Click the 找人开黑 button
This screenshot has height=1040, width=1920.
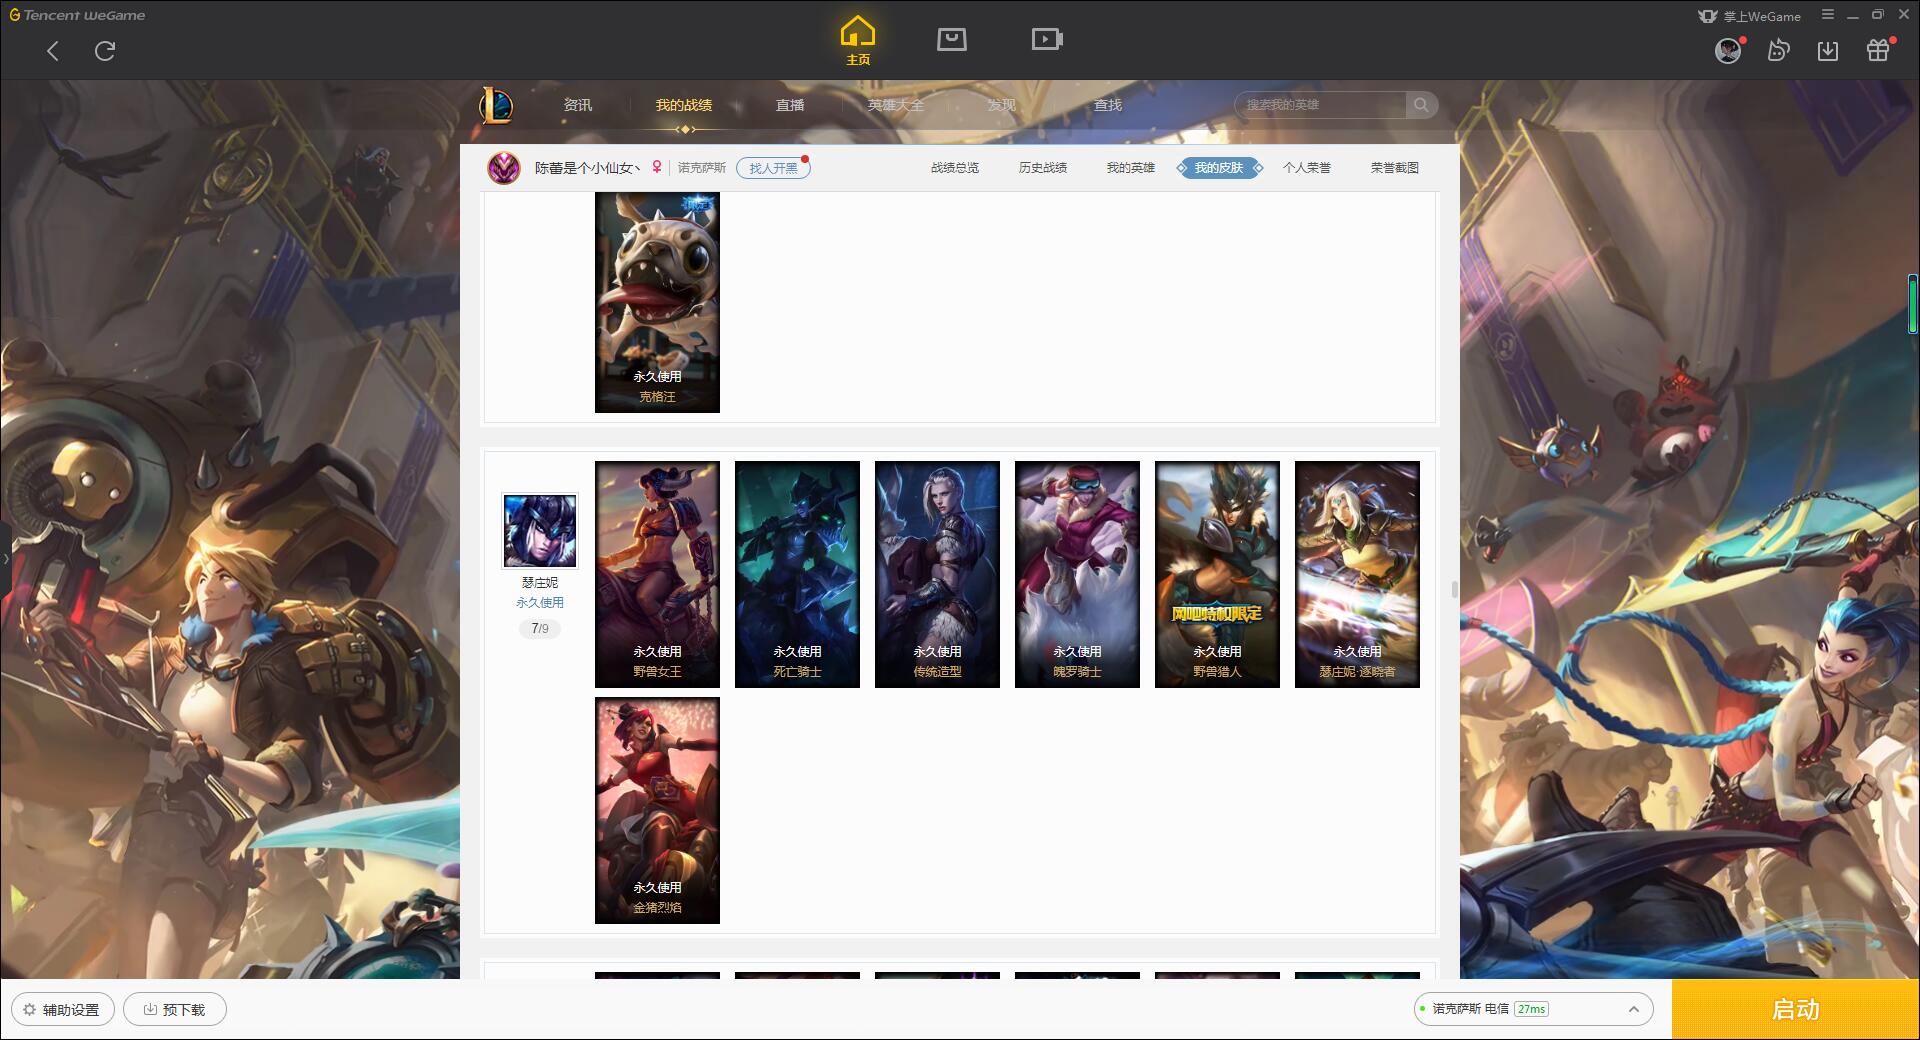[773, 168]
